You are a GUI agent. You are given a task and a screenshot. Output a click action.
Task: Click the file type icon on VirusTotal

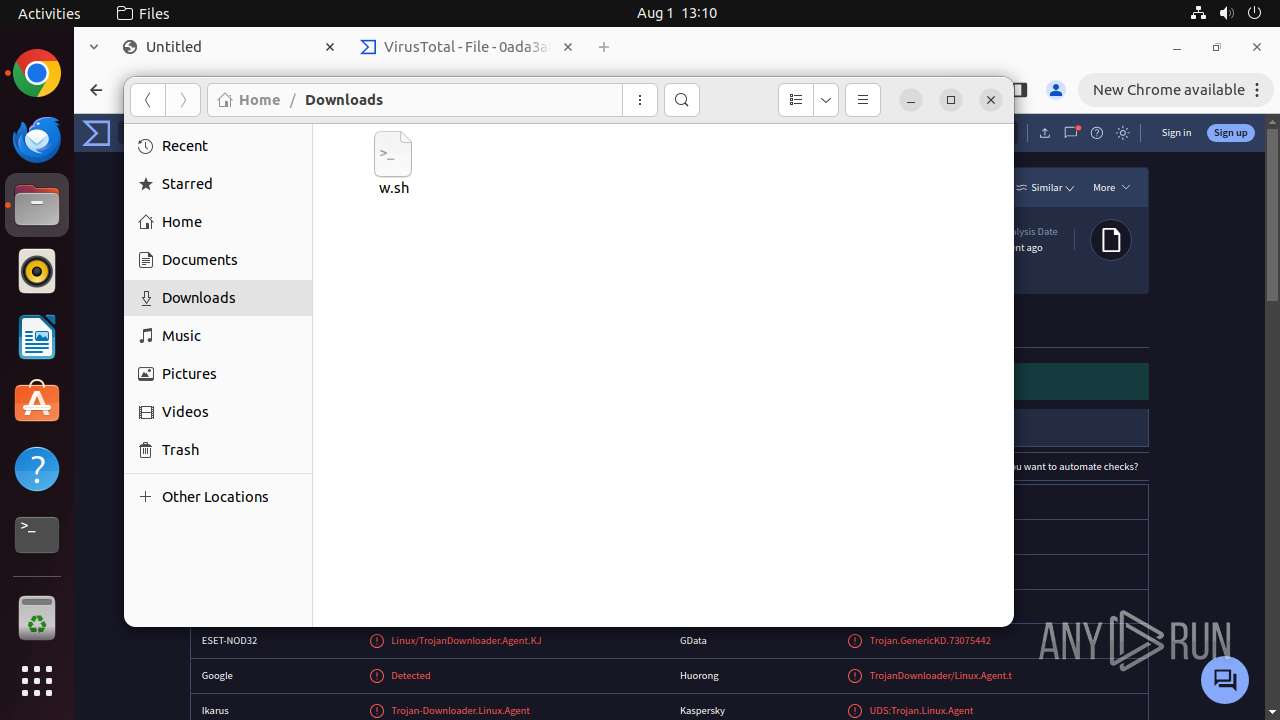[1110, 240]
